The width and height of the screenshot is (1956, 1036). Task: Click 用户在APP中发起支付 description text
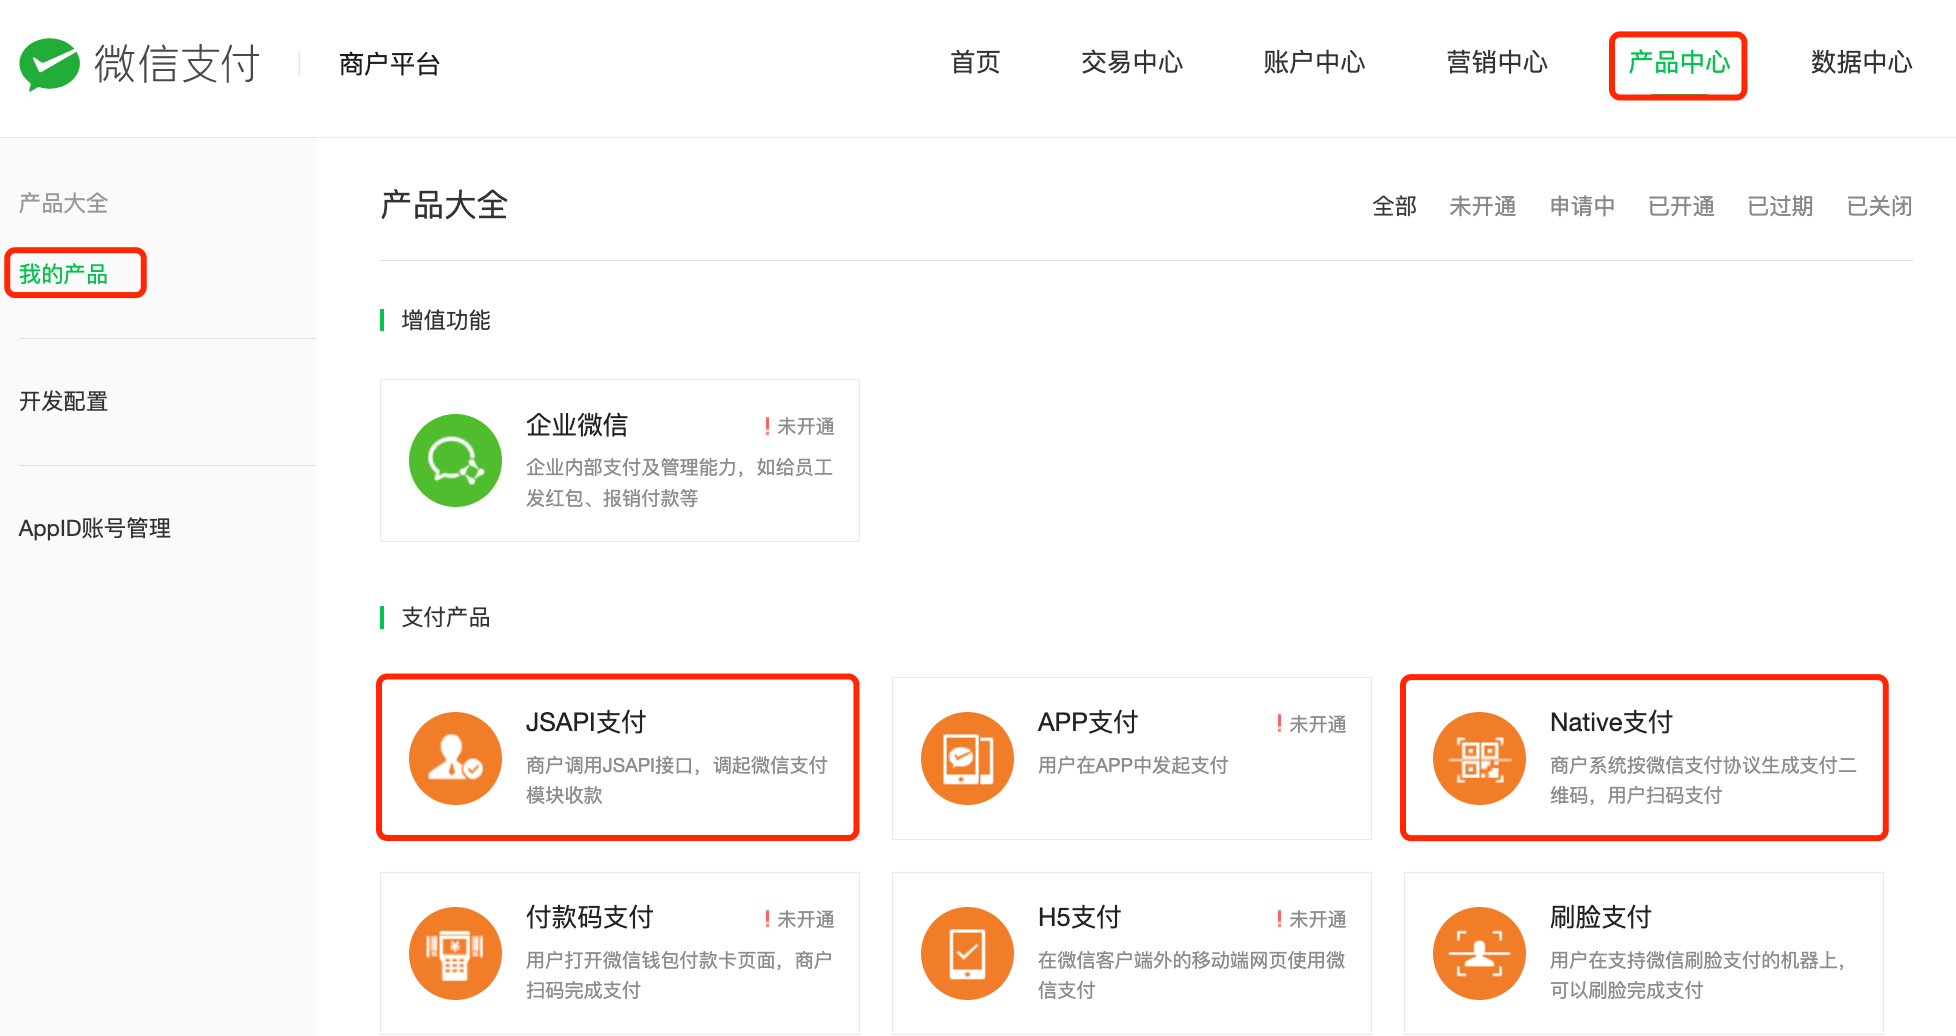(x=1133, y=765)
